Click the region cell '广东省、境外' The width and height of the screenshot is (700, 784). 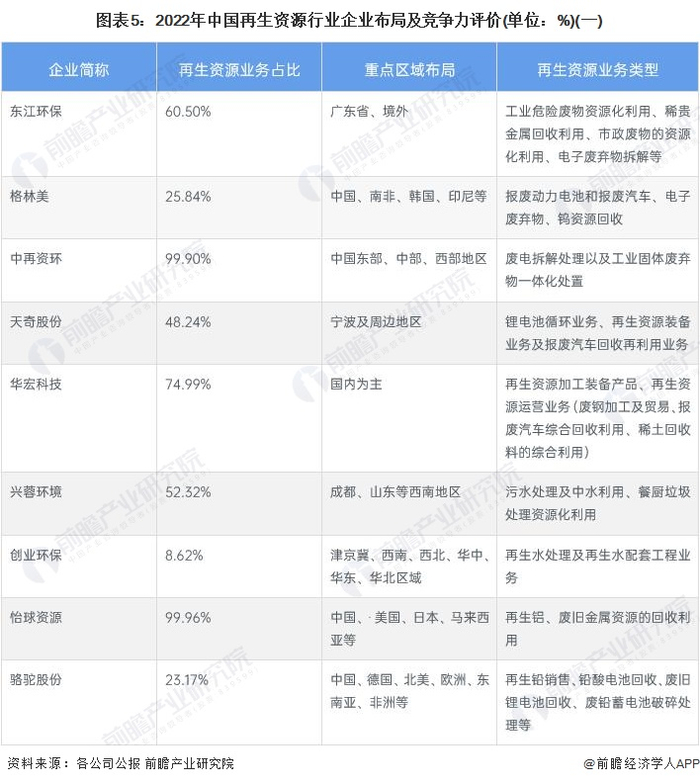(369, 111)
